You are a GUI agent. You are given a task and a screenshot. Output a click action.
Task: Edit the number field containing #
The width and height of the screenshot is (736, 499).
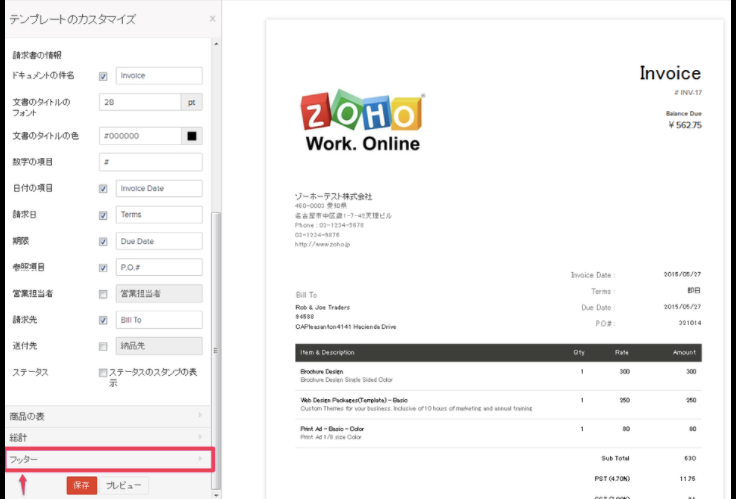(151, 162)
